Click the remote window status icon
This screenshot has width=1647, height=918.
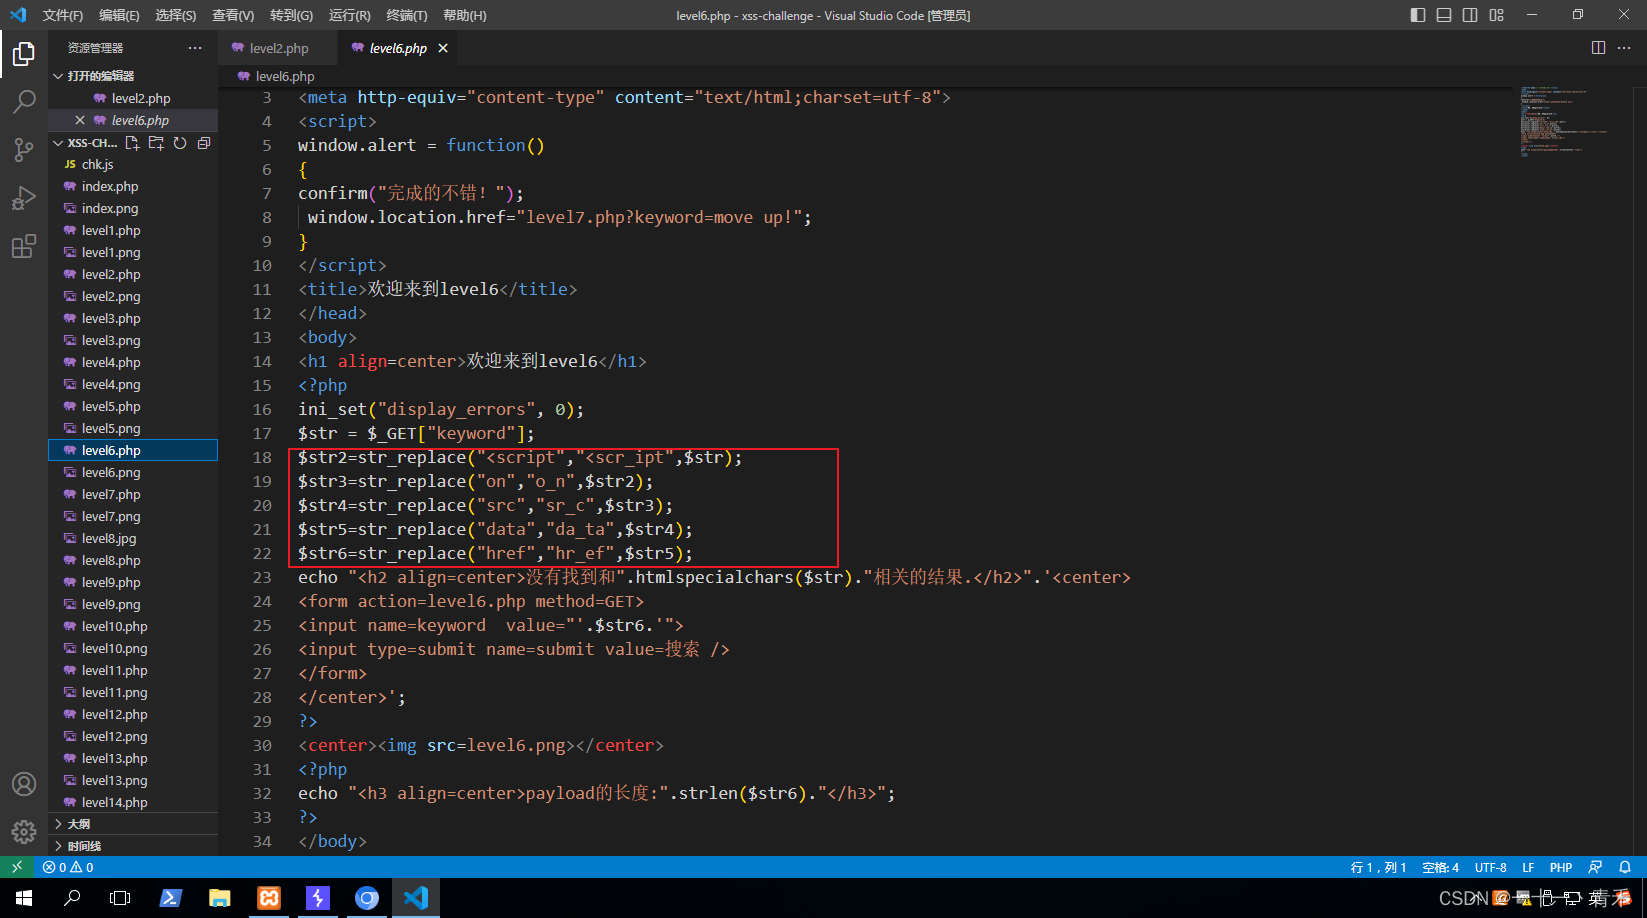pos(17,867)
